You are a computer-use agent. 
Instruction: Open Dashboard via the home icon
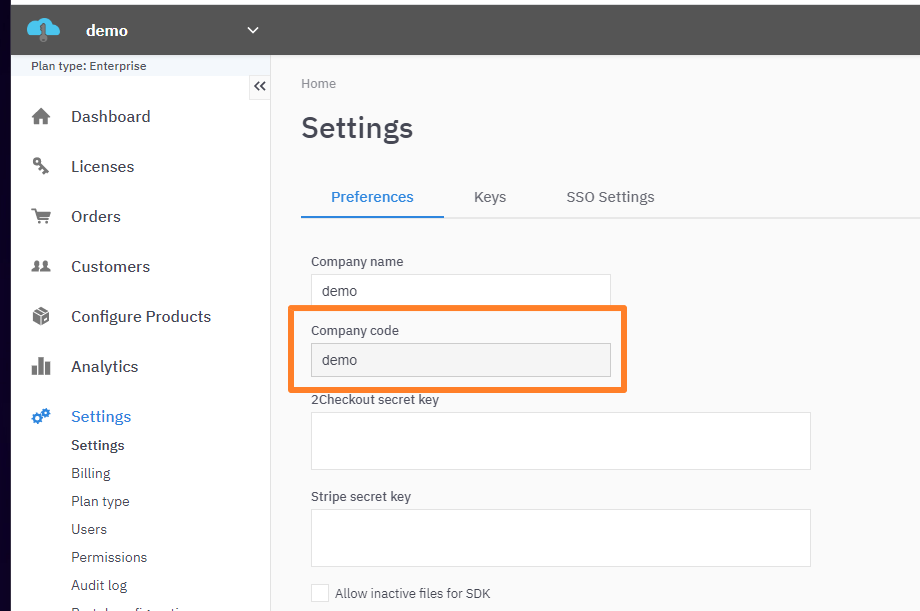[41, 117]
